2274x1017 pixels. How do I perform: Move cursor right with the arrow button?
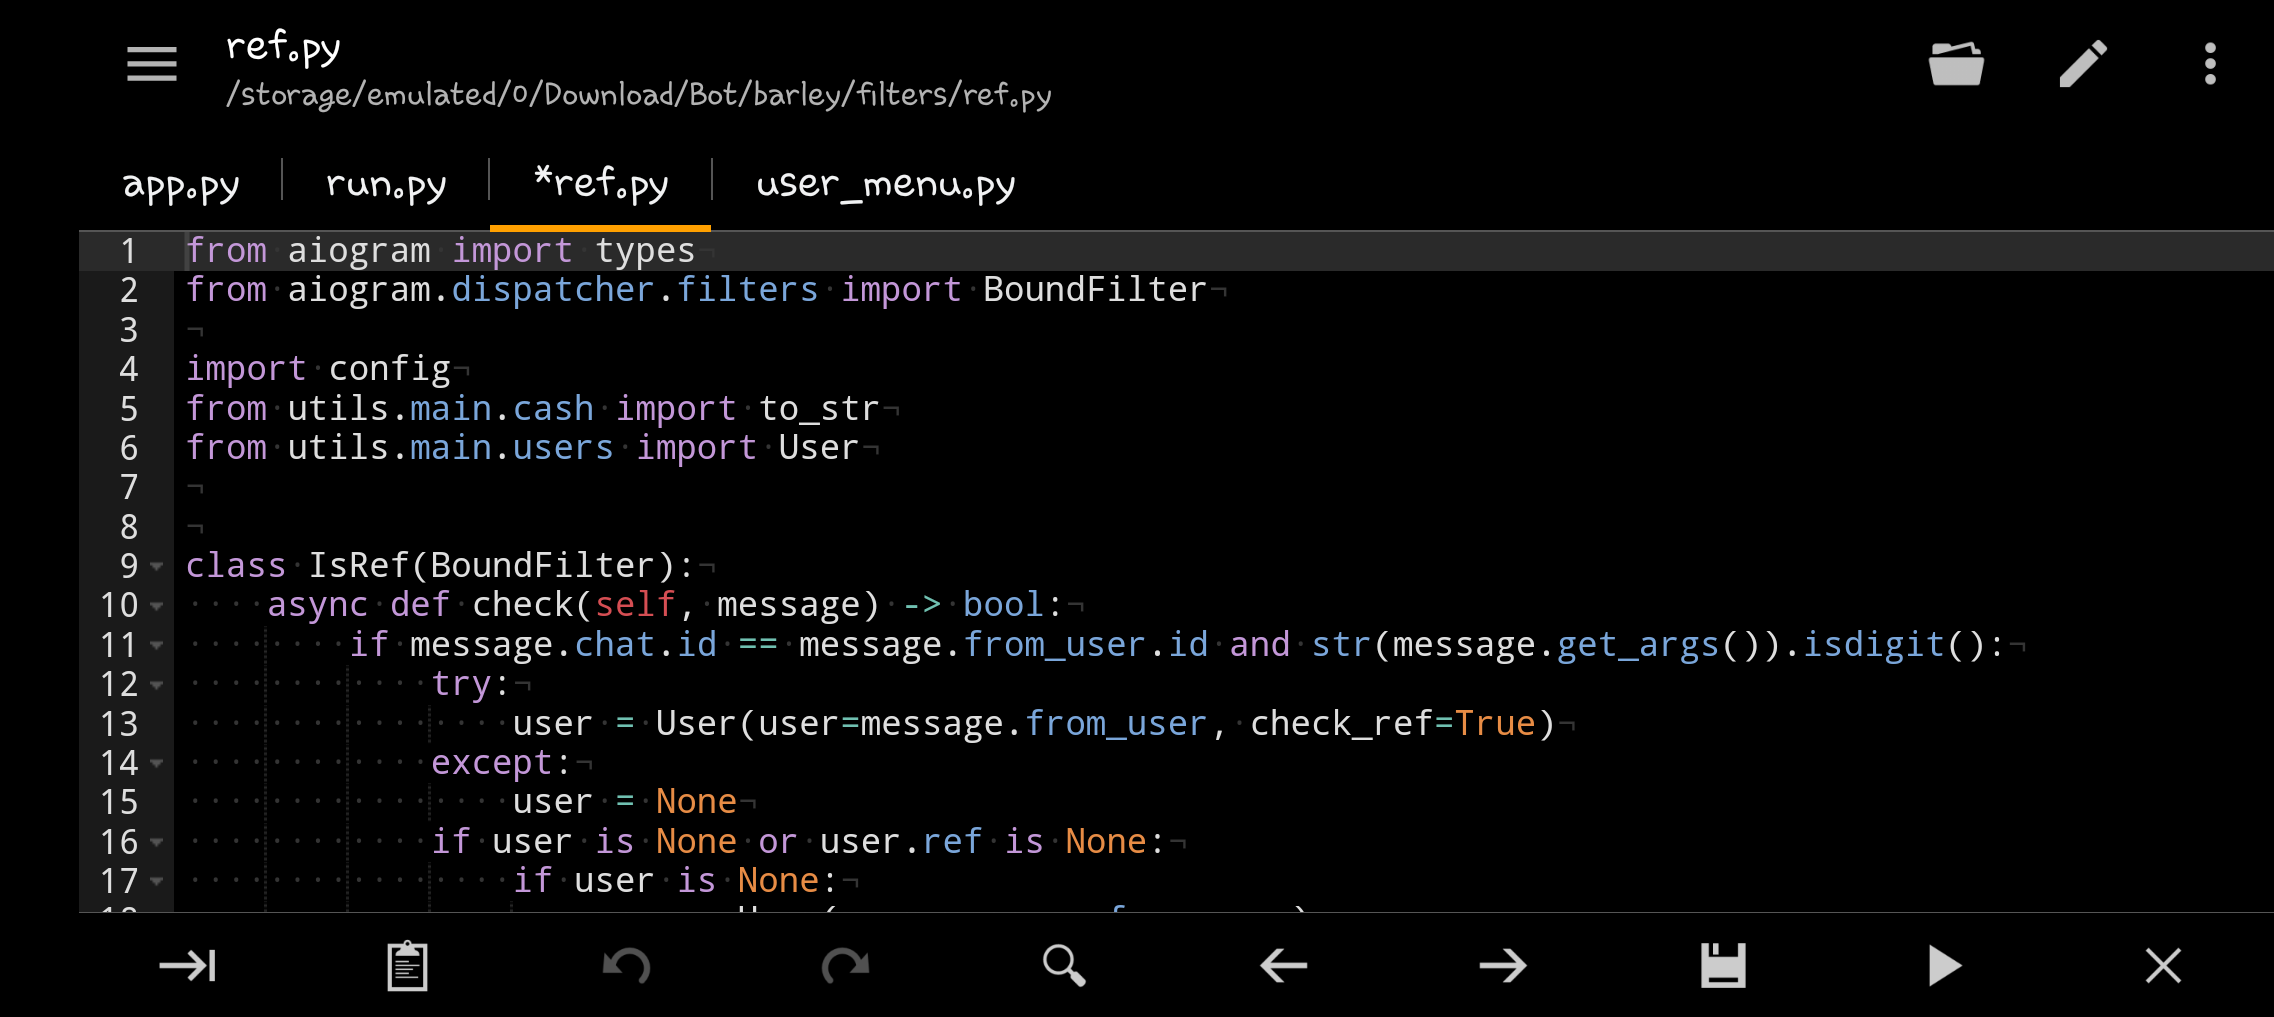1503,964
